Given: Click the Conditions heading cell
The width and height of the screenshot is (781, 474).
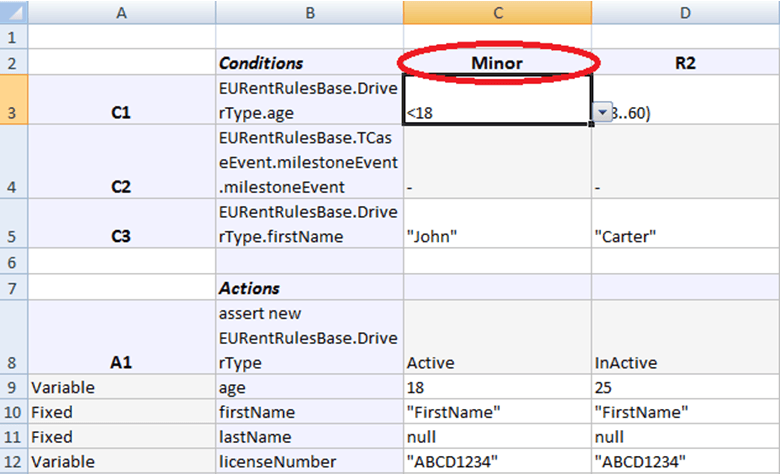Looking at the screenshot, I should tap(309, 62).
